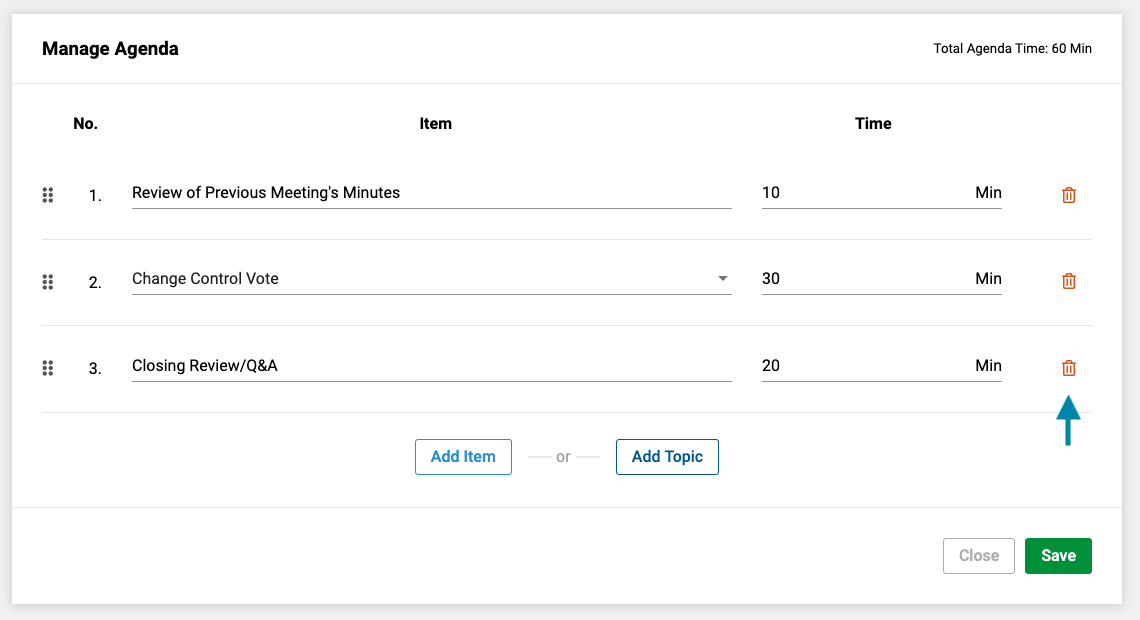Click the 10 Min time field
1140x620 pixels.
[881, 193]
